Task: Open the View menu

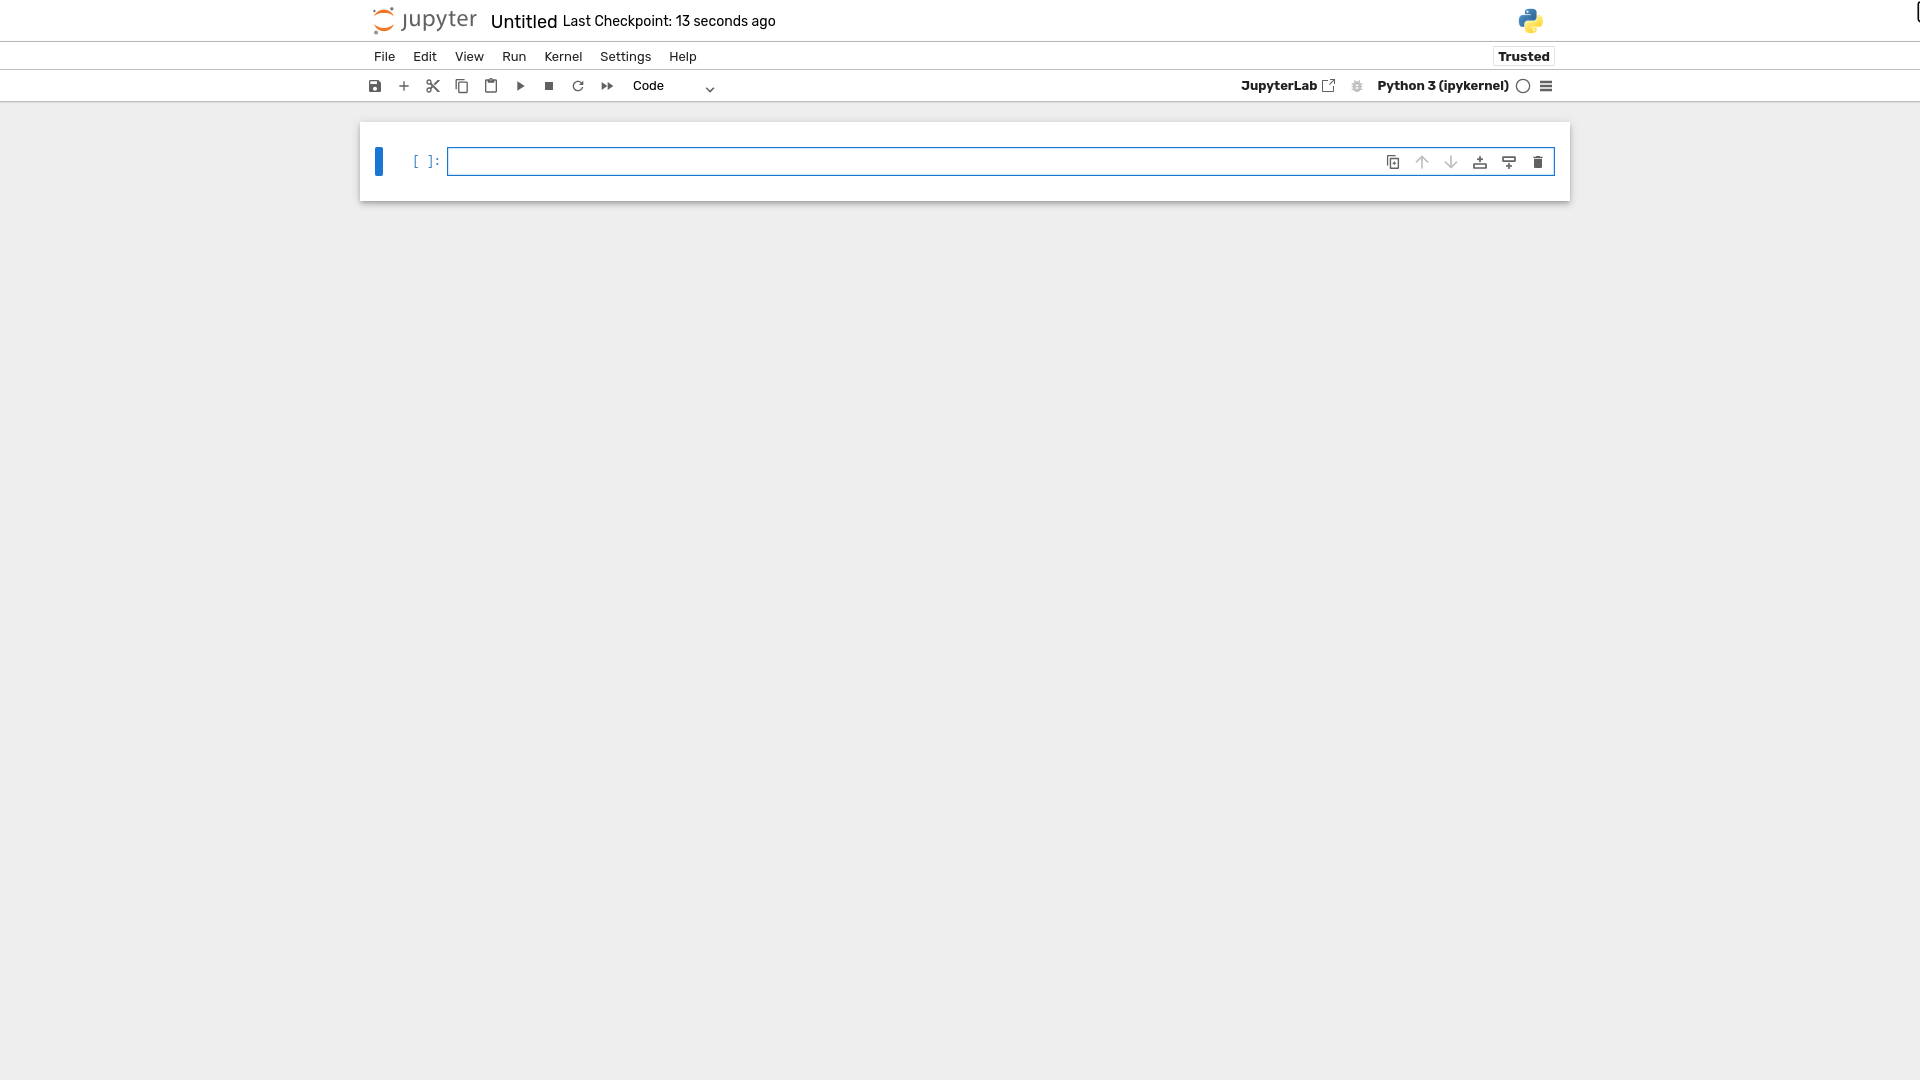Action: [x=469, y=57]
